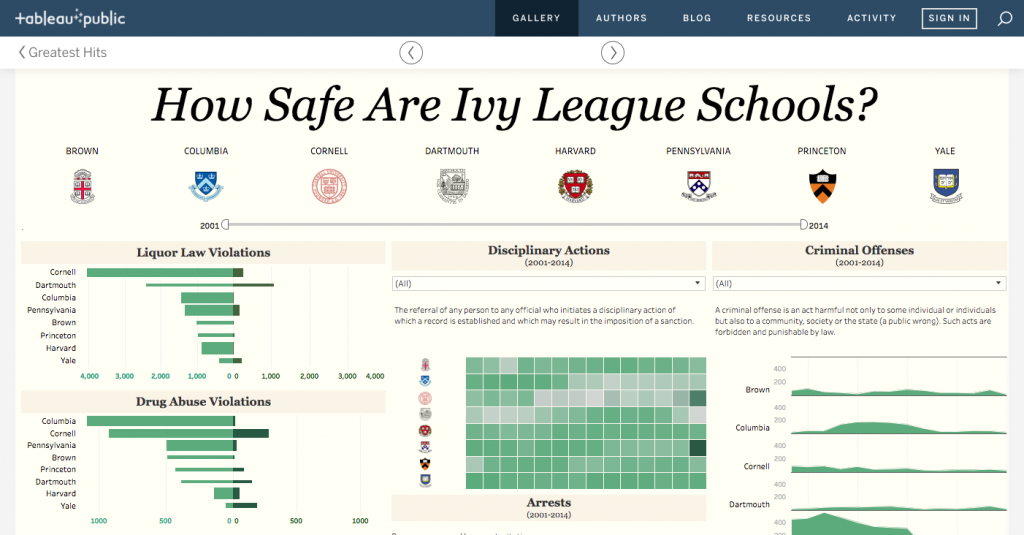This screenshot has height=535, width=1024.
Task: Open Disciplinary Actions (All) dropdown
Action: click(x=549, y=284)
